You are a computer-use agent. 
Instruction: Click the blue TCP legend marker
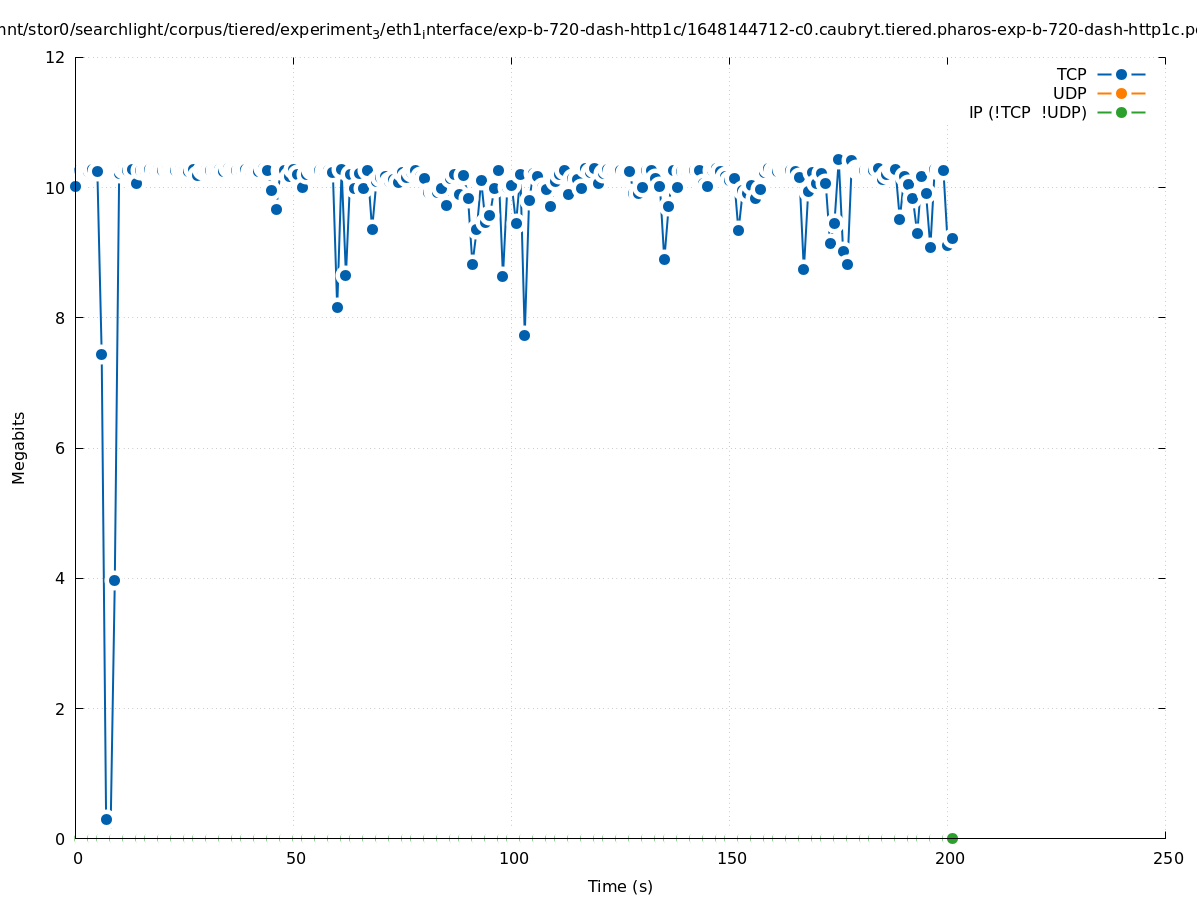pos(1121,74)
